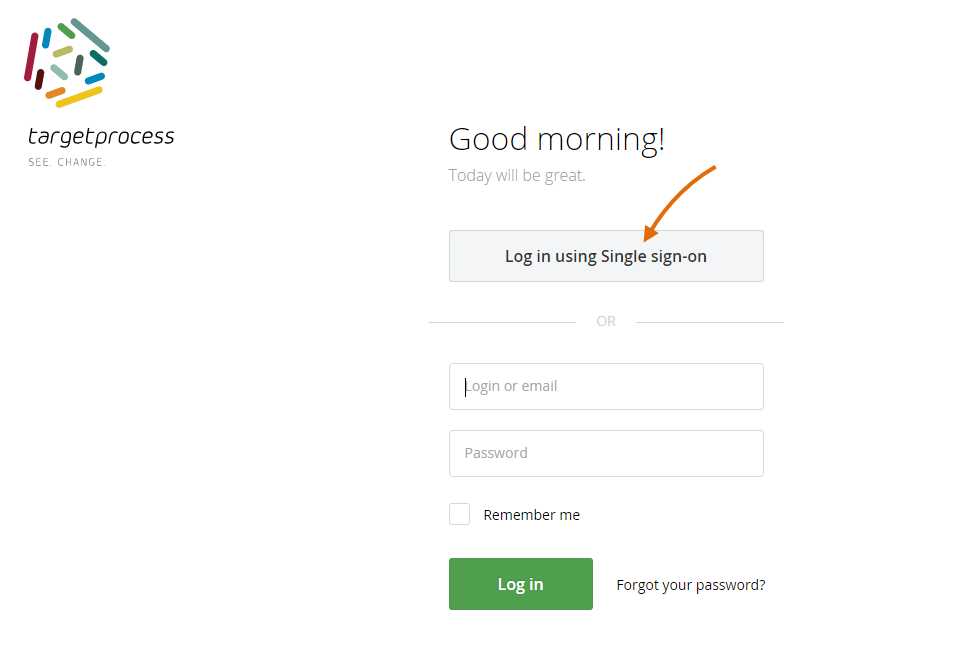
Task: Click the Login or email input field
Action: (606, 386)
